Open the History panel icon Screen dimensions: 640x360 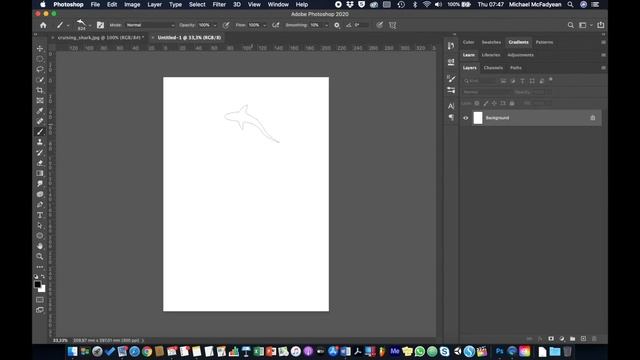[x=451, y=46]
